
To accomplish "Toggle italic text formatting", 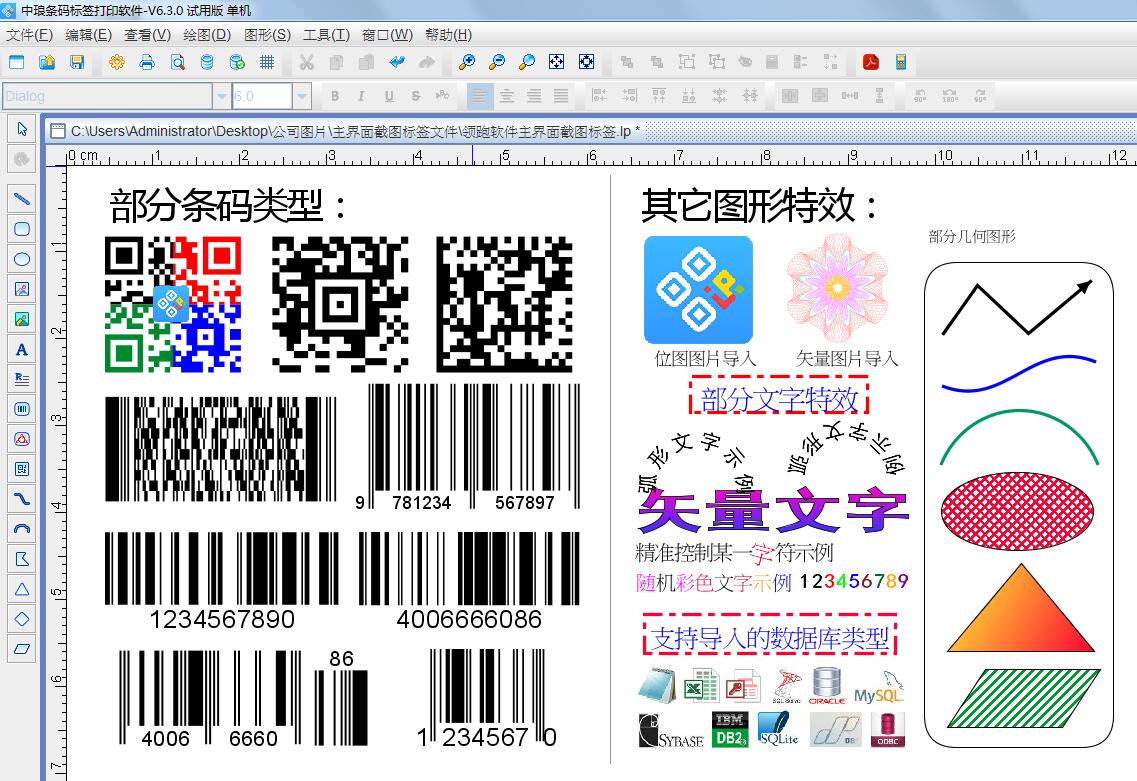I will coord(361,95).
